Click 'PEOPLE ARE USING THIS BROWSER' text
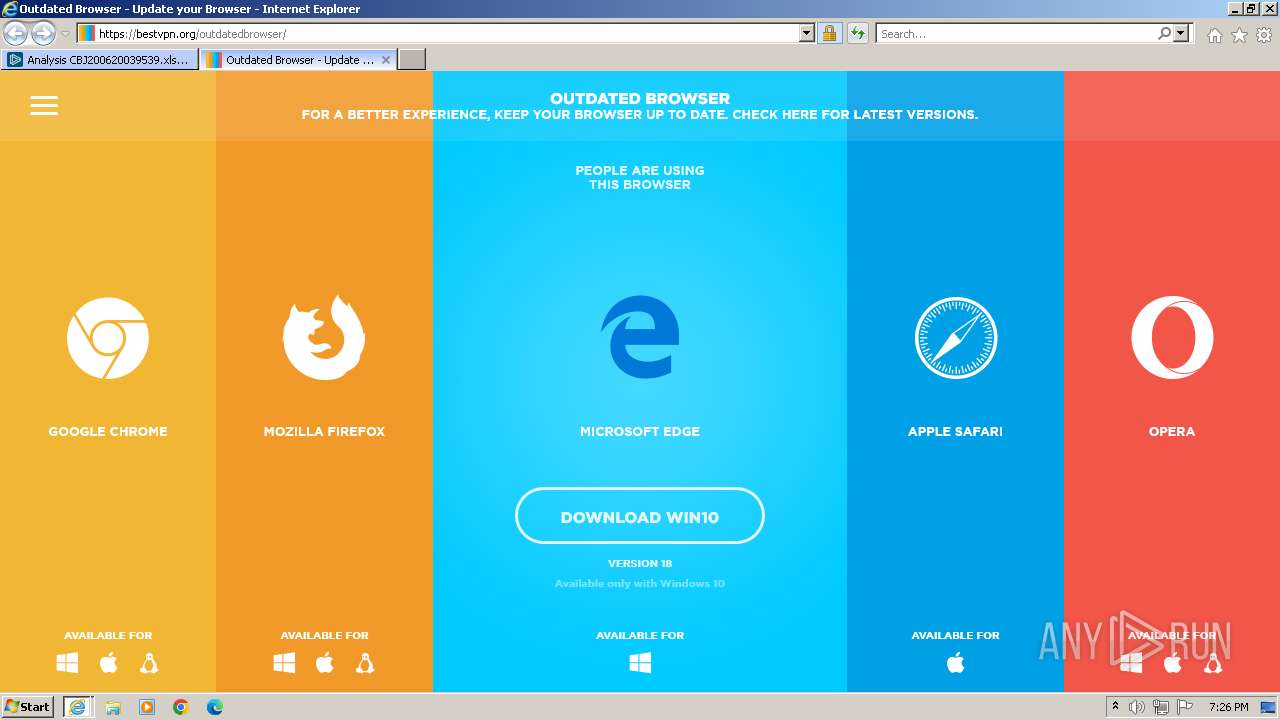 [640, 177]
